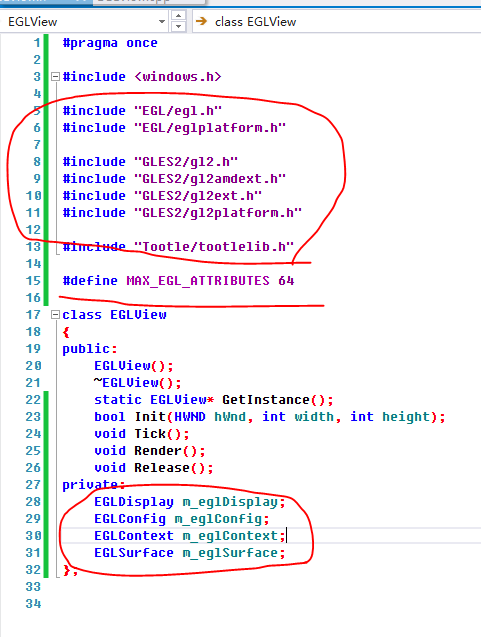Click on the ~EGLView() destructor declaration
481x637 pixels.
(x=138, y=383)
